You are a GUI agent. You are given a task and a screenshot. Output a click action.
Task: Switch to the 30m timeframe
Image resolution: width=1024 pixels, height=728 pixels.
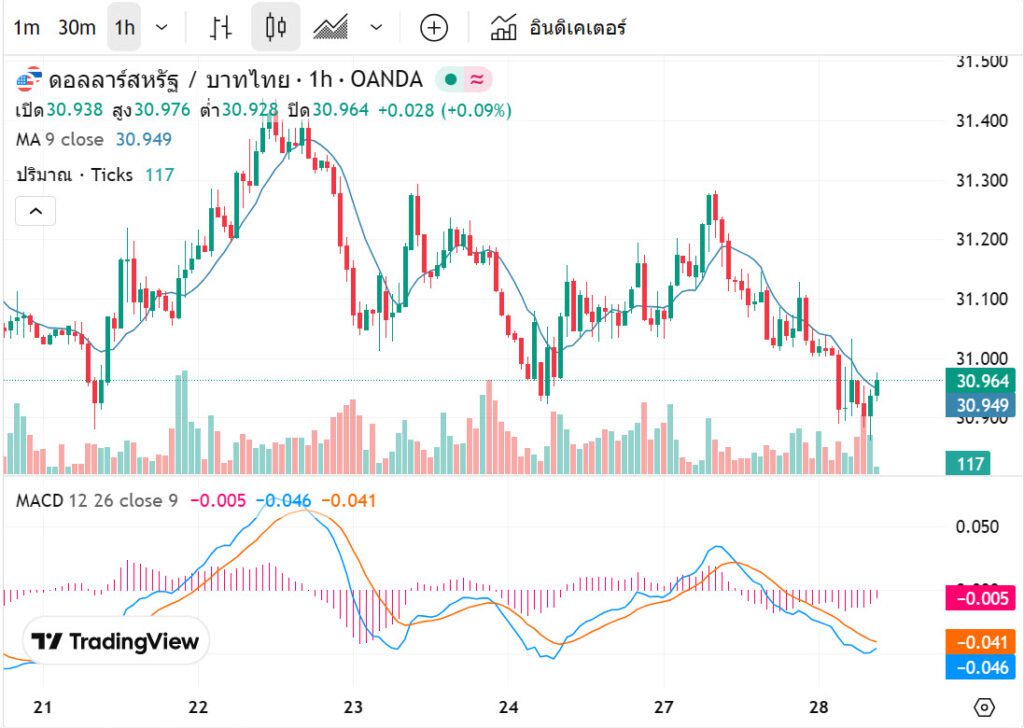[x=76, y=27]
